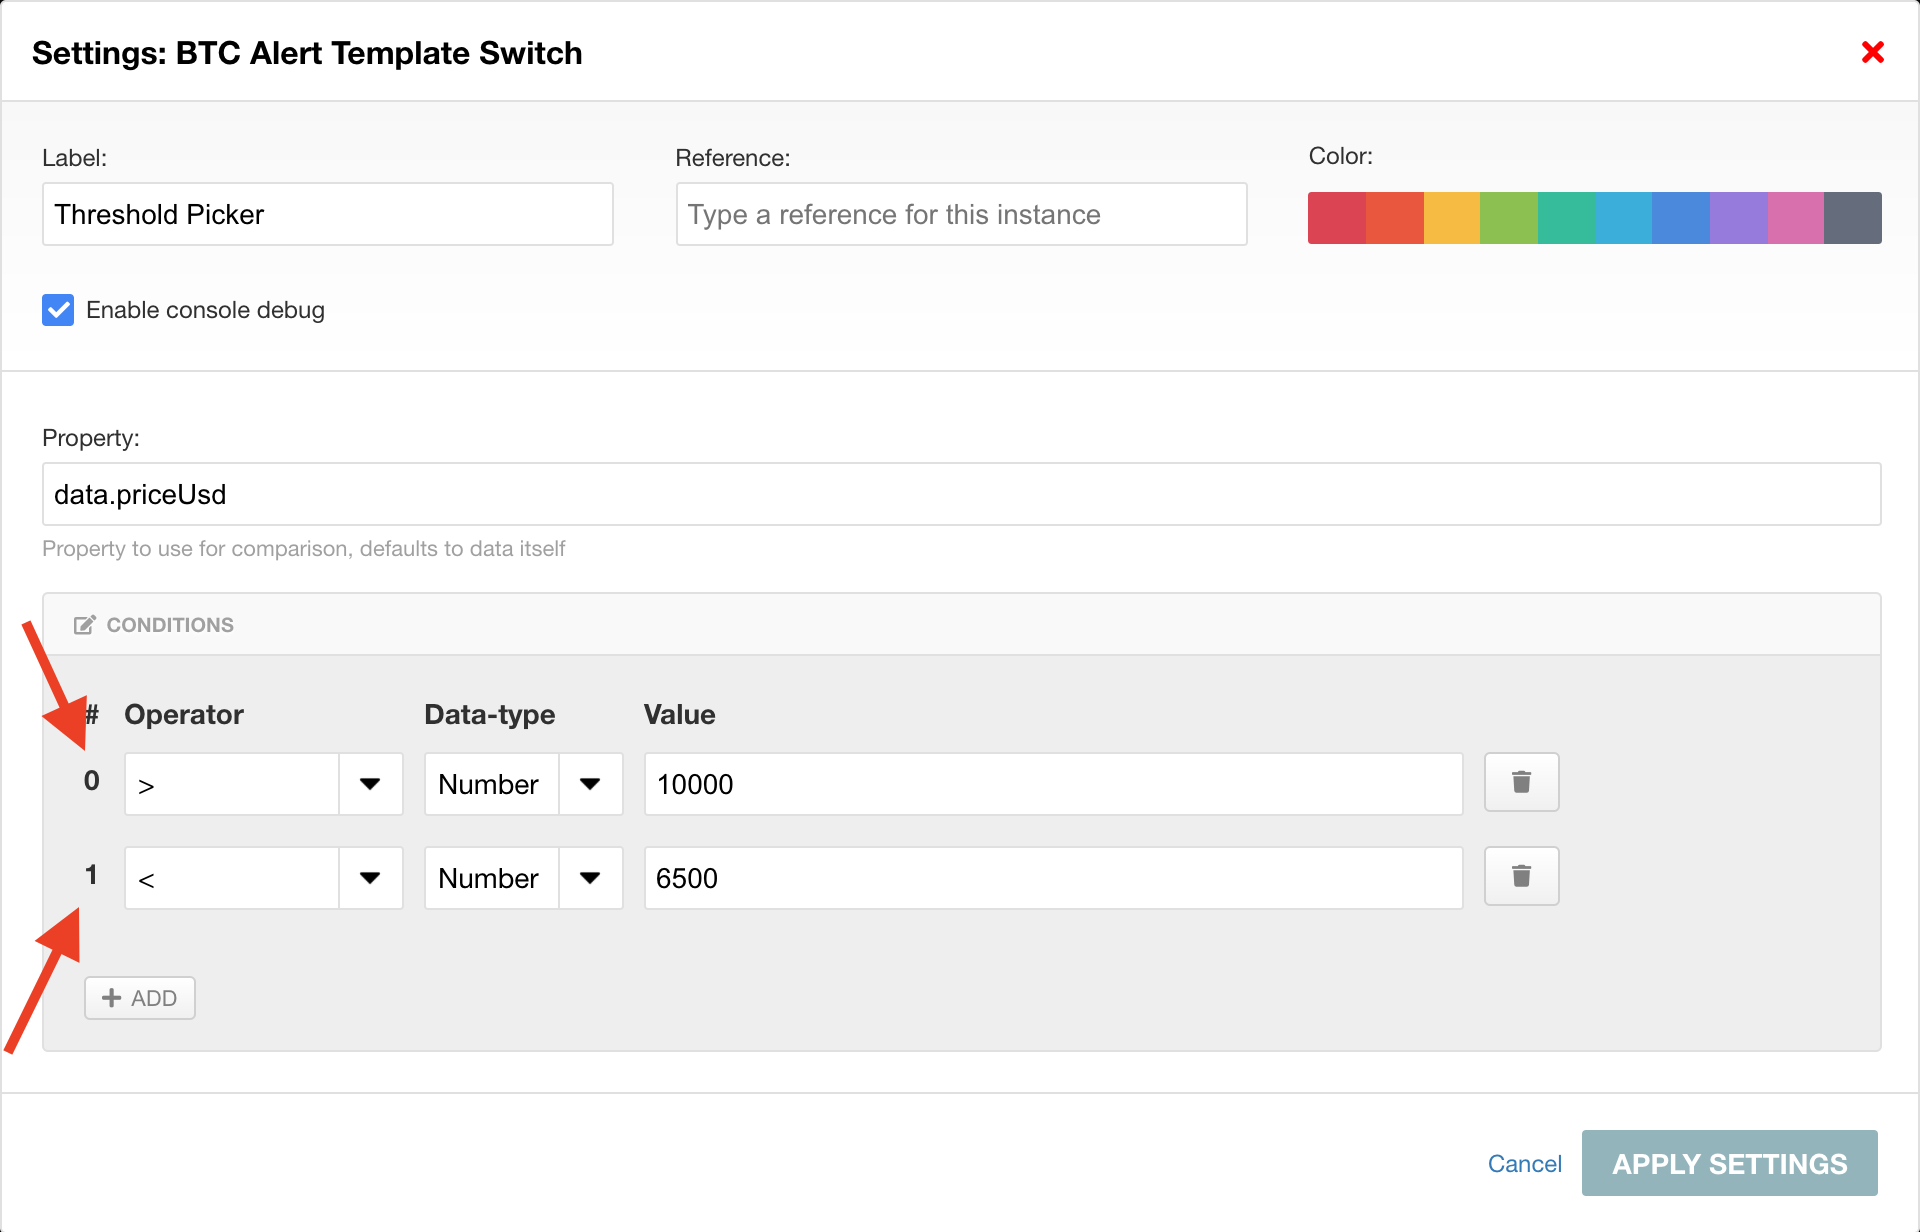Image resolution: width=1920 pixels, height=1232 pixels.
Task: Click the Conditions edit pencil icon
Action: (85, 625)
